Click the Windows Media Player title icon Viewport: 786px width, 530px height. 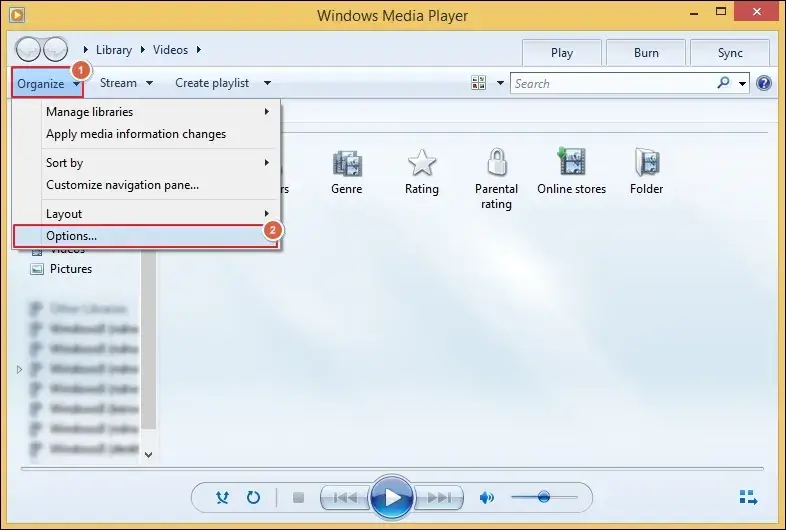coord(17,15)
